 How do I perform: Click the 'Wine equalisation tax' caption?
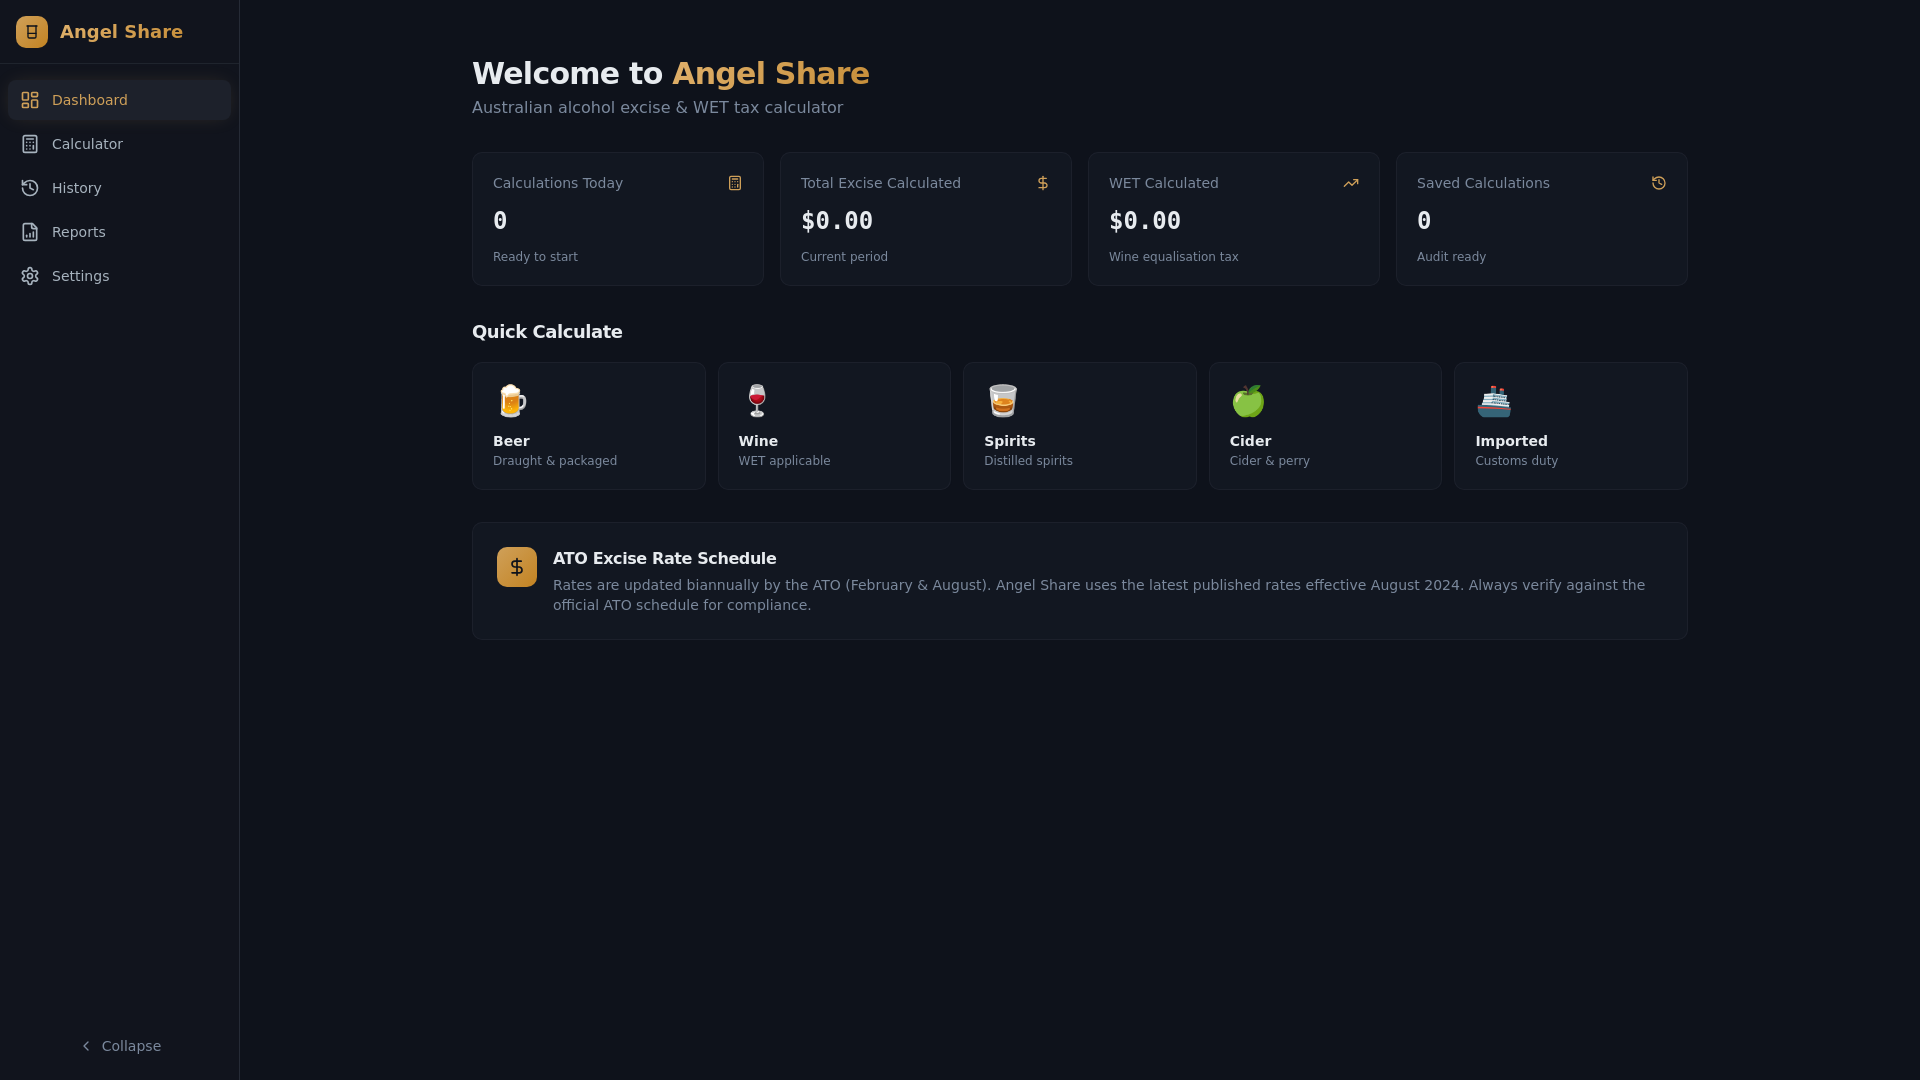click(1174, 257)
